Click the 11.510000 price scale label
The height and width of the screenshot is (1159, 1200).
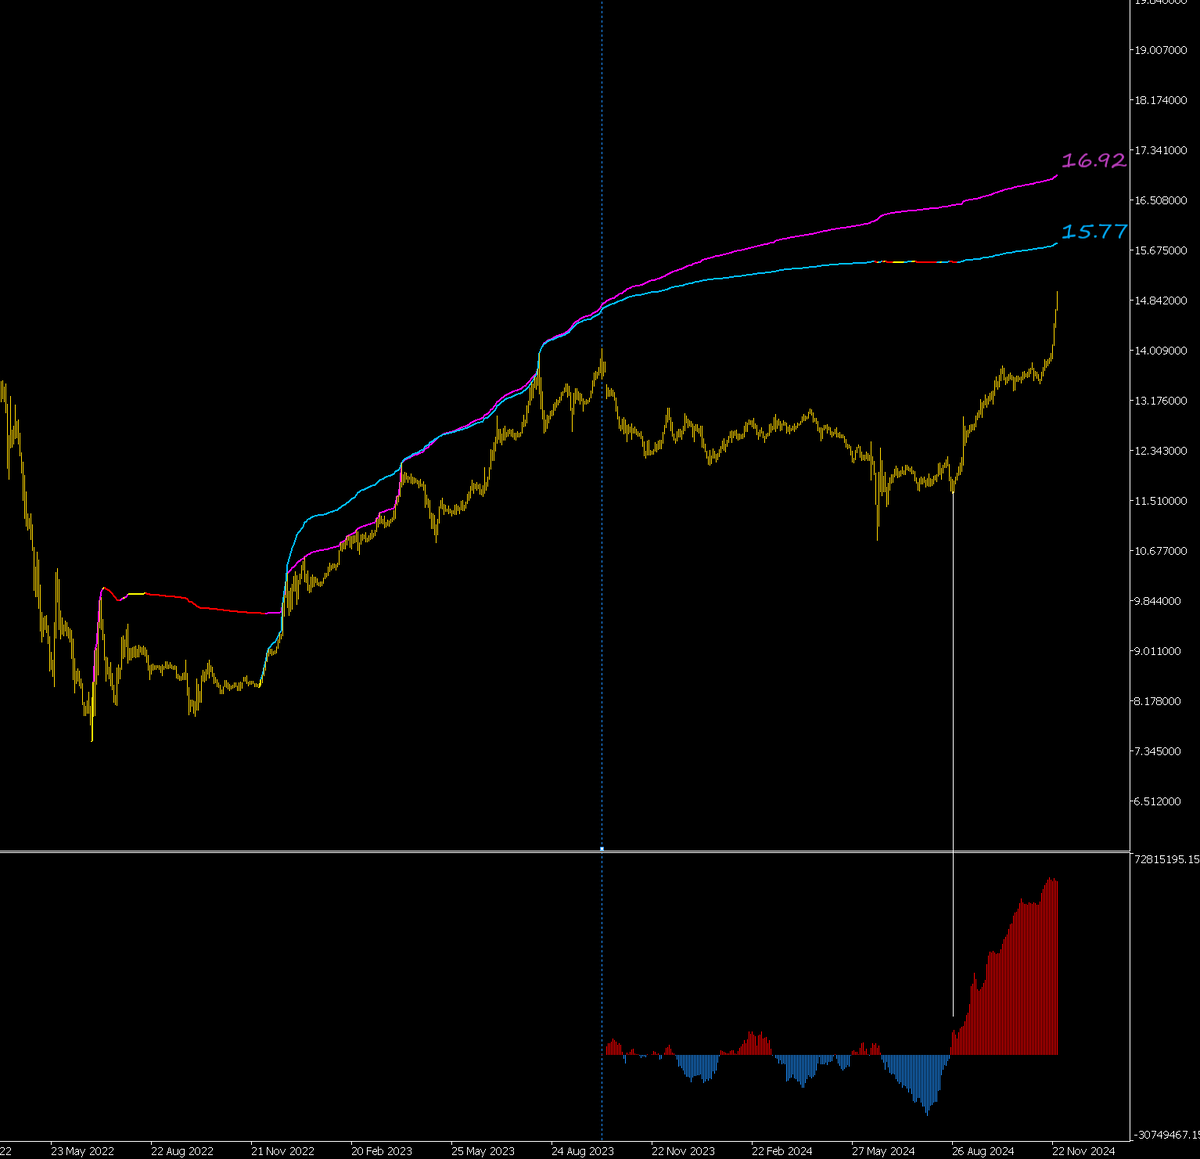tap(1160, 501)
